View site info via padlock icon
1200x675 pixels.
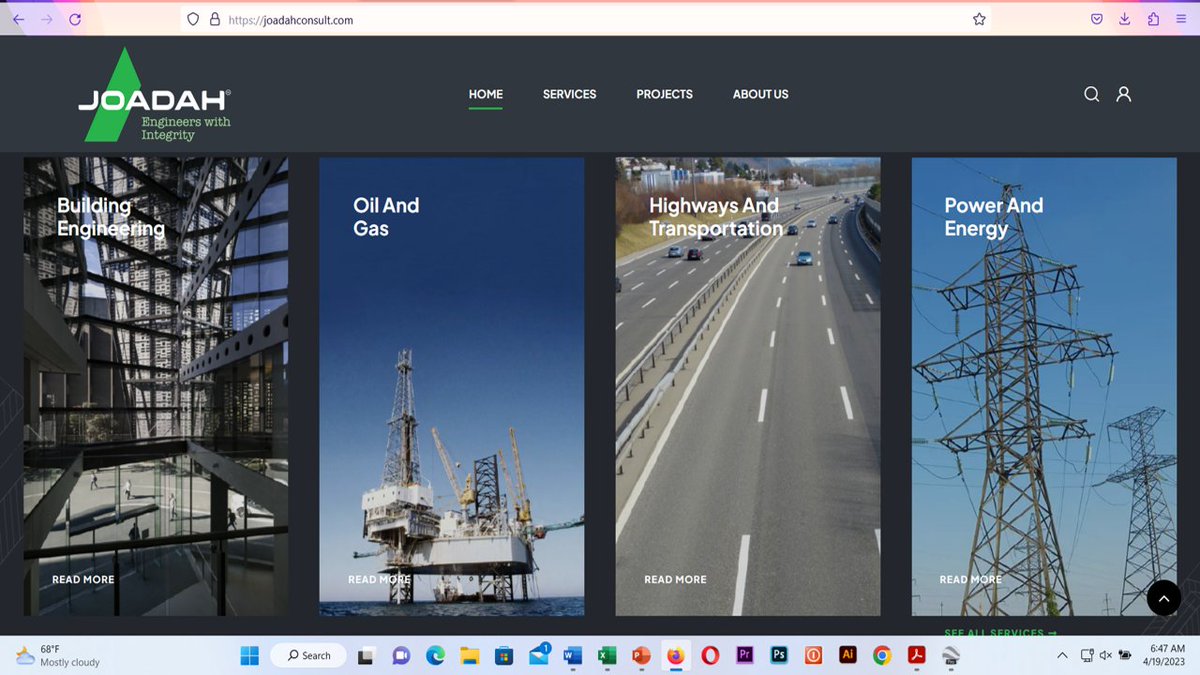214,19
